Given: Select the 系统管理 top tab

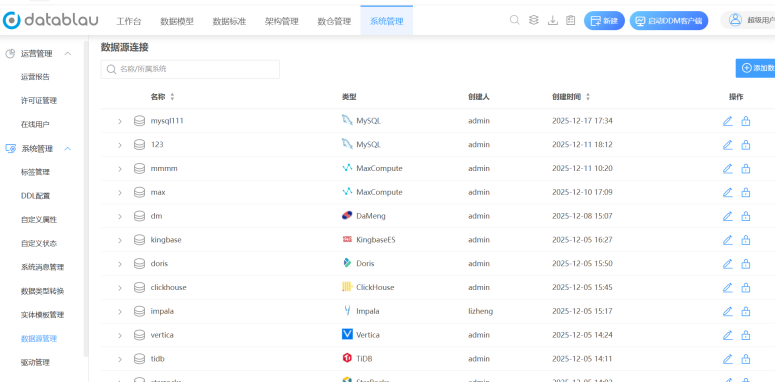Looking at the screenshot, I should pyautogui.click(x=387, y=21).
